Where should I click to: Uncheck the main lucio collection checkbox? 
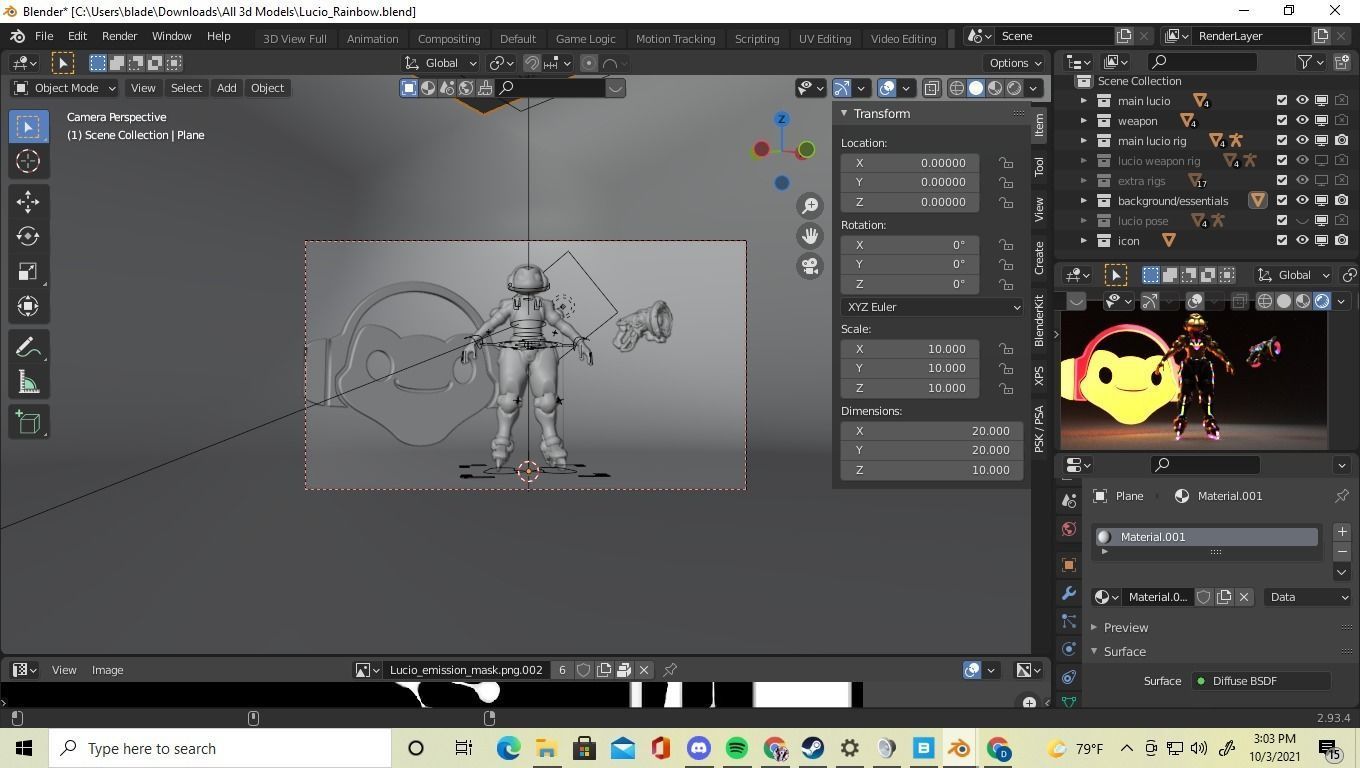pyautogui.click(x=1282, y=101)
